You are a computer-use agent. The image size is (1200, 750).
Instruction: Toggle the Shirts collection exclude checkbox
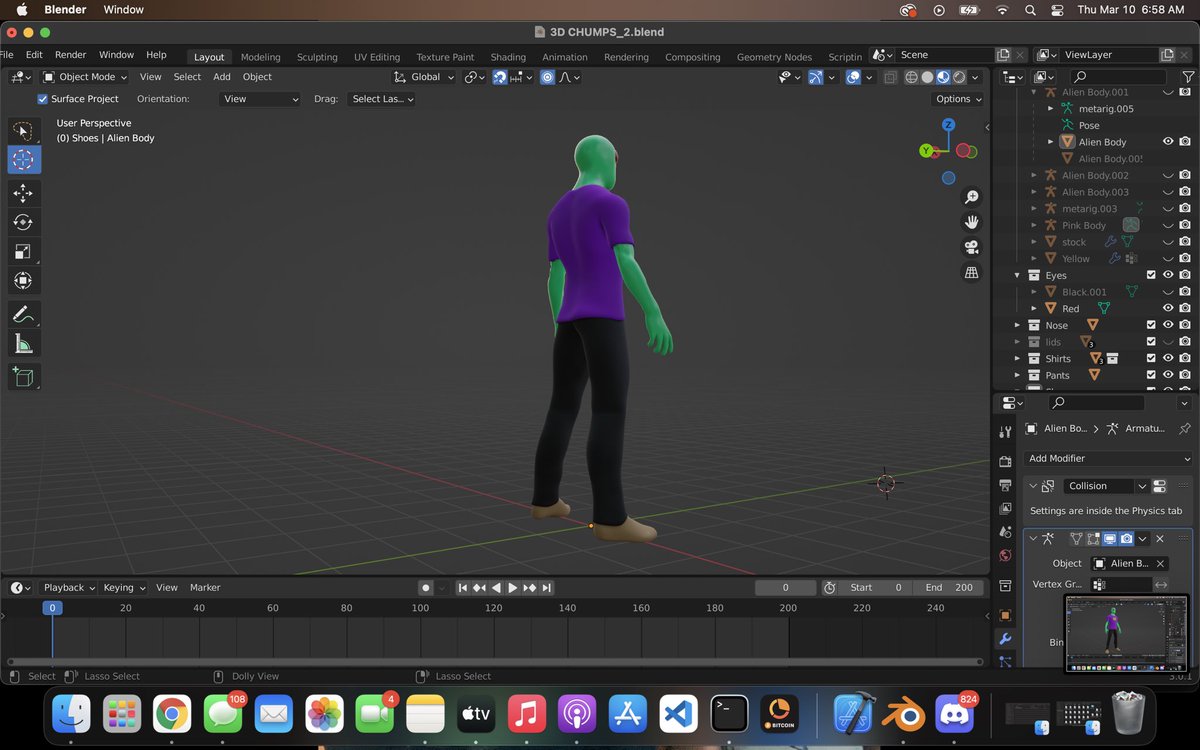click(x=1151, y=358)
